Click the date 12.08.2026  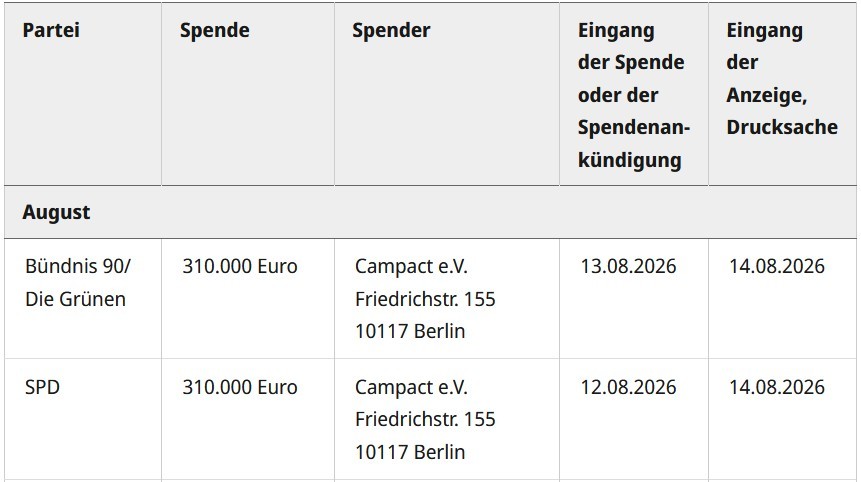click(x=628, y=387)
